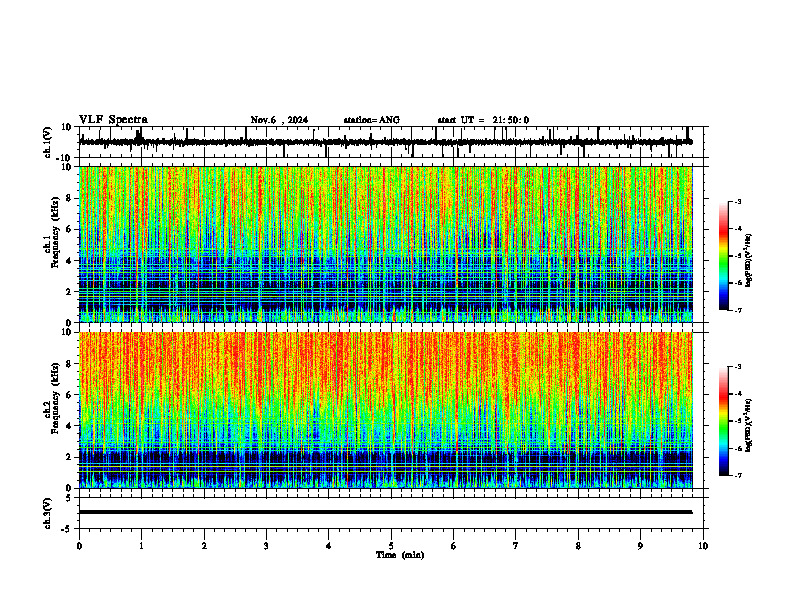Click the '4' kHz tick on ch.1 spectrogram axis
Screen dimensions: 792x612
click(x=69, y=261)
